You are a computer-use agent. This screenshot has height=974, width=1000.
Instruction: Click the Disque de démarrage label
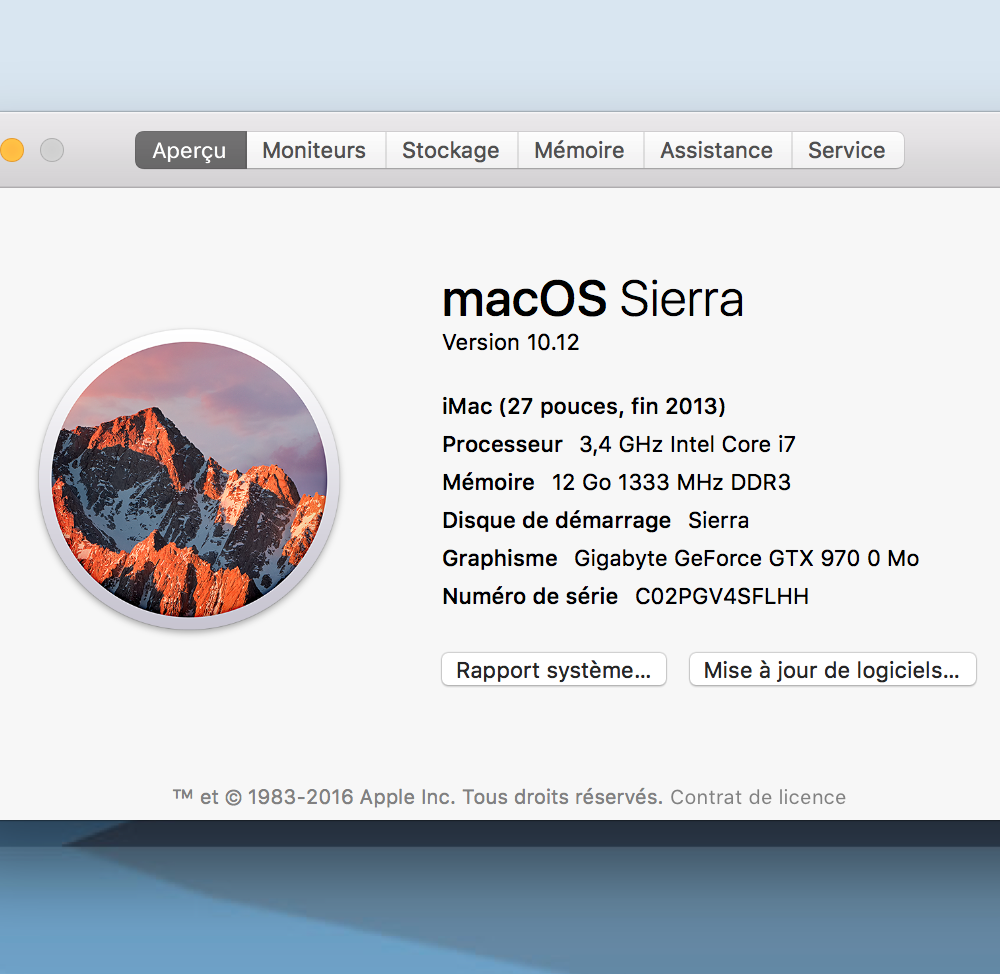point(557,520)
